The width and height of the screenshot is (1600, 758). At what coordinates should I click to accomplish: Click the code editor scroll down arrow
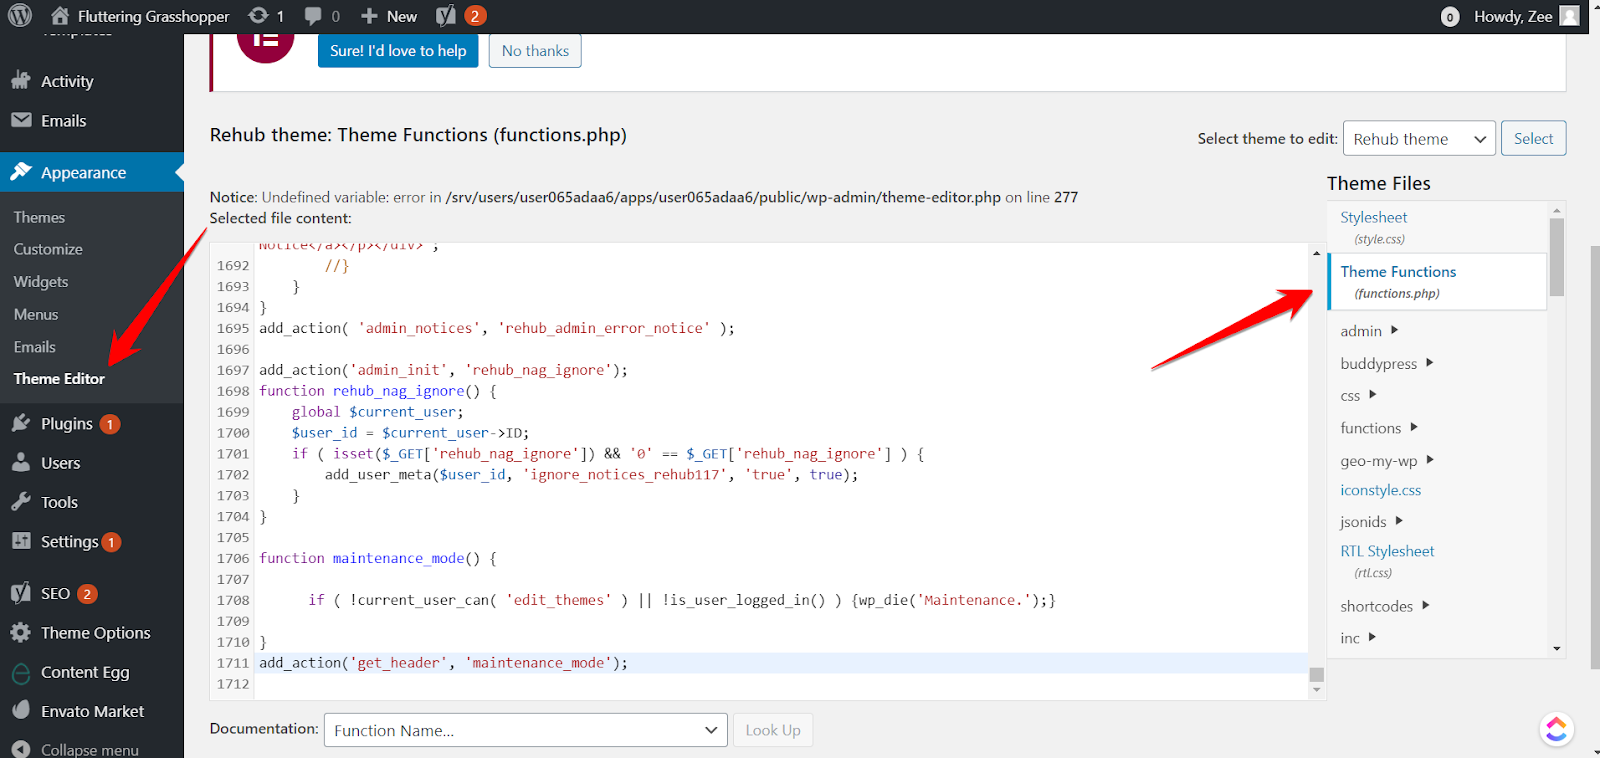point(1317,690)
